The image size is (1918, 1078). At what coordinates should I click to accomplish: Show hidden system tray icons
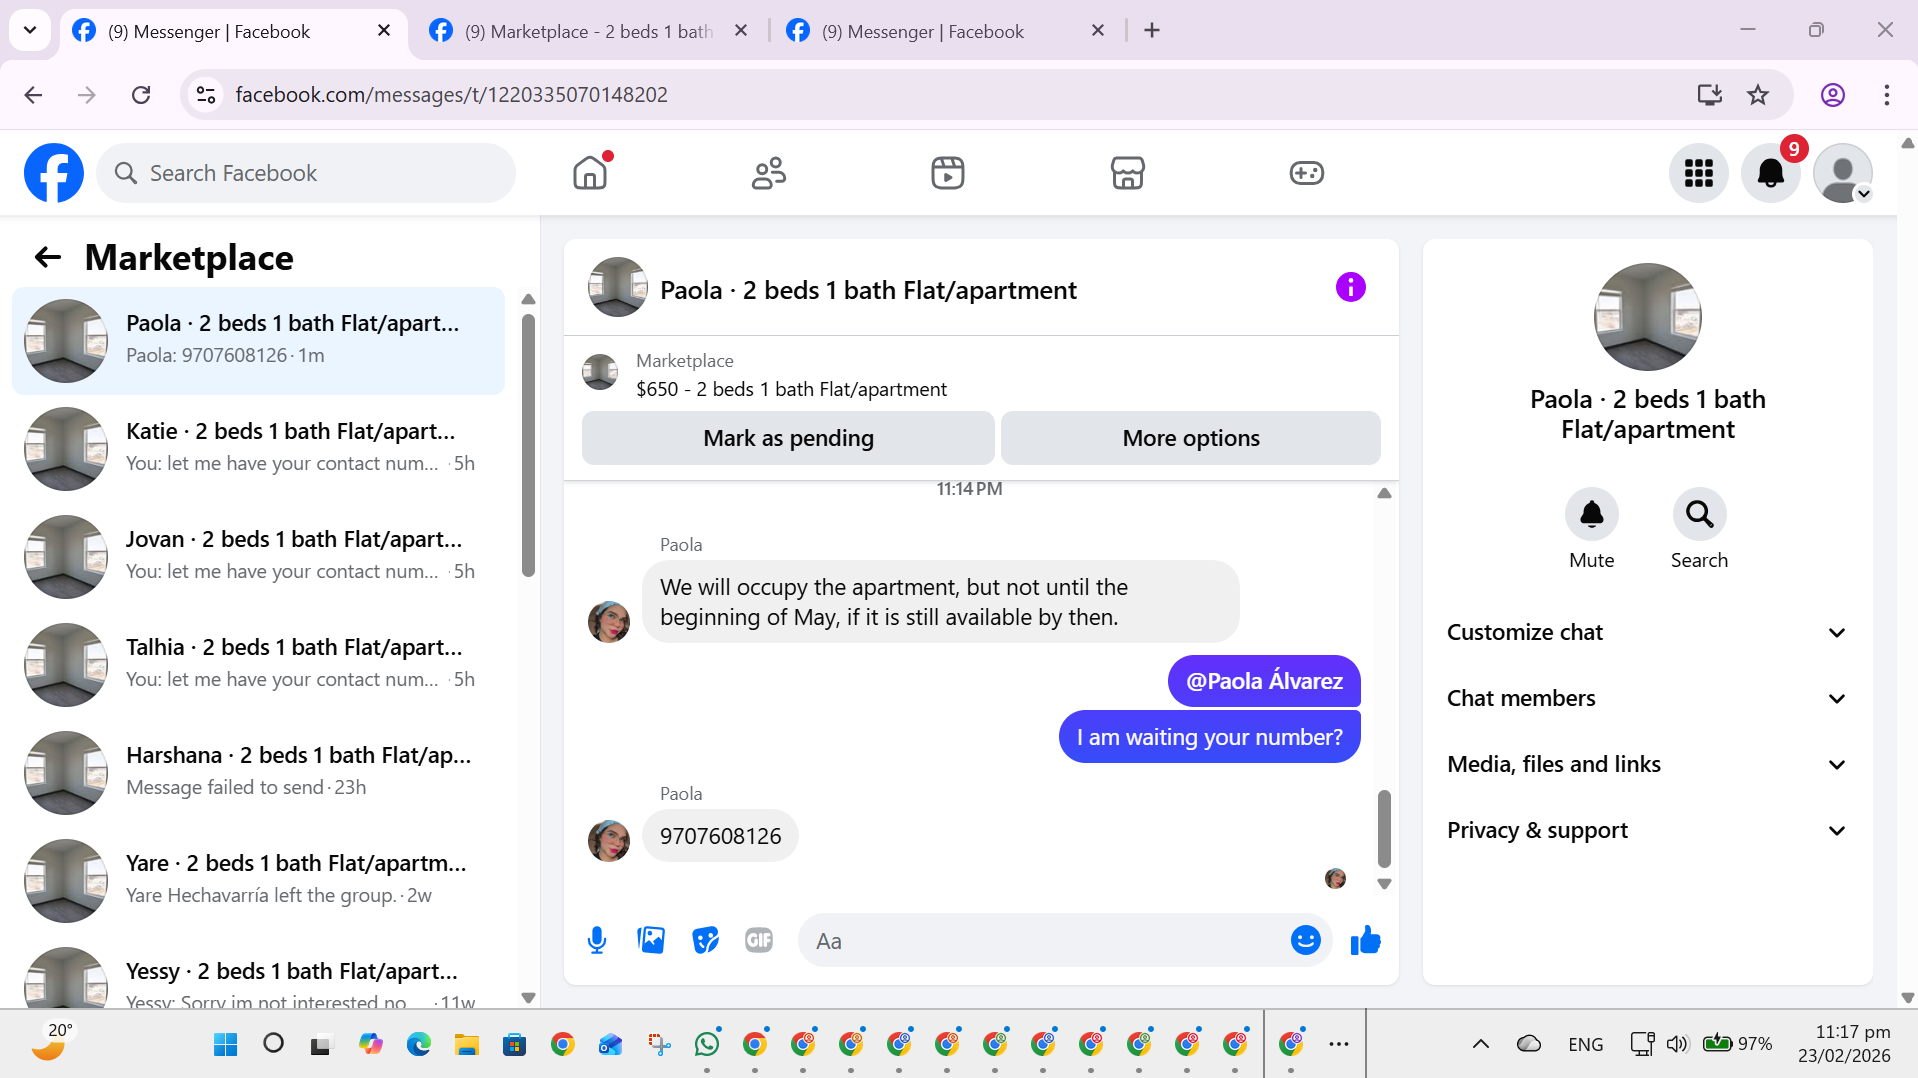[1481, 1044]
